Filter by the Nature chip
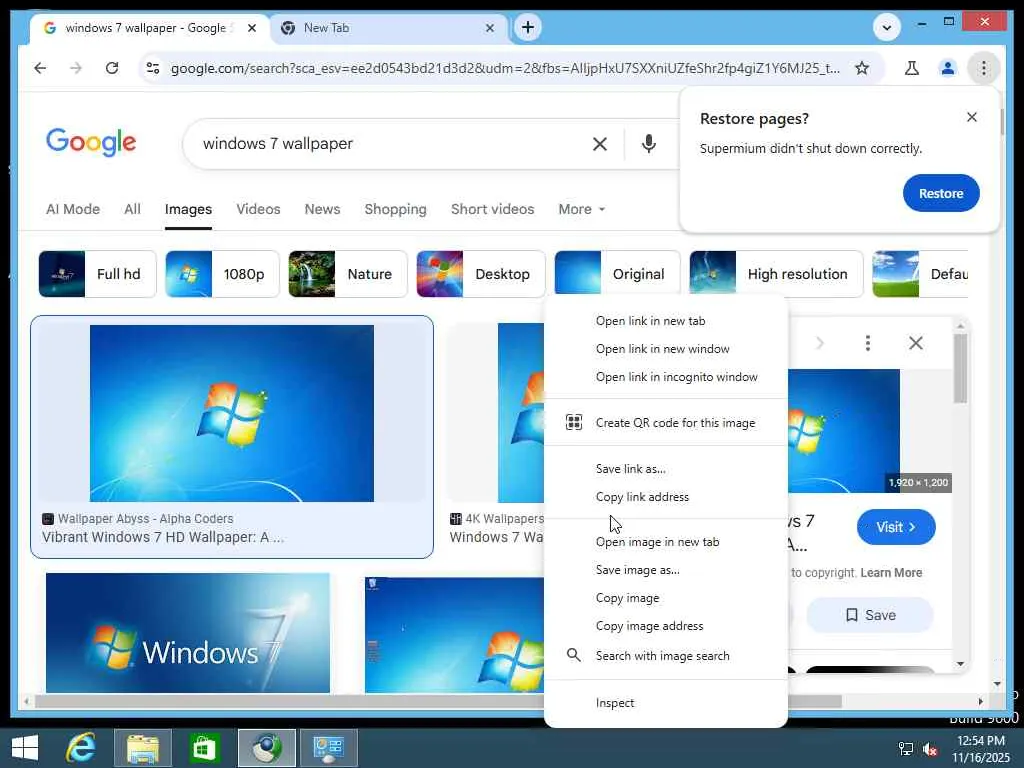The width and height of the screenshot is (1024, 768). pyautogui.click(x=347, y=274)
